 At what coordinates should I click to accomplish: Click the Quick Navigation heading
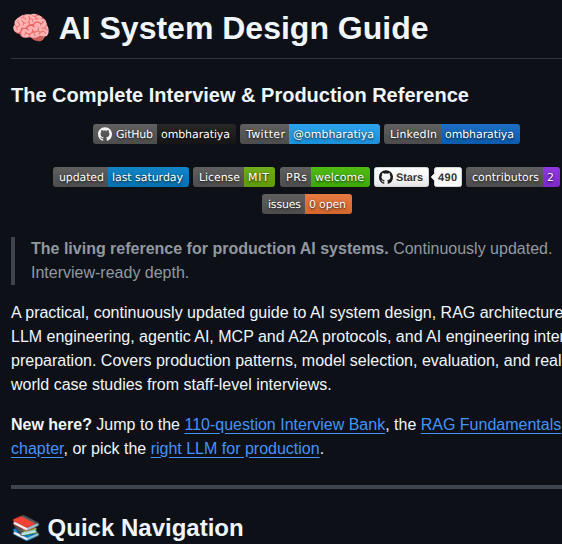pos(146,528)
